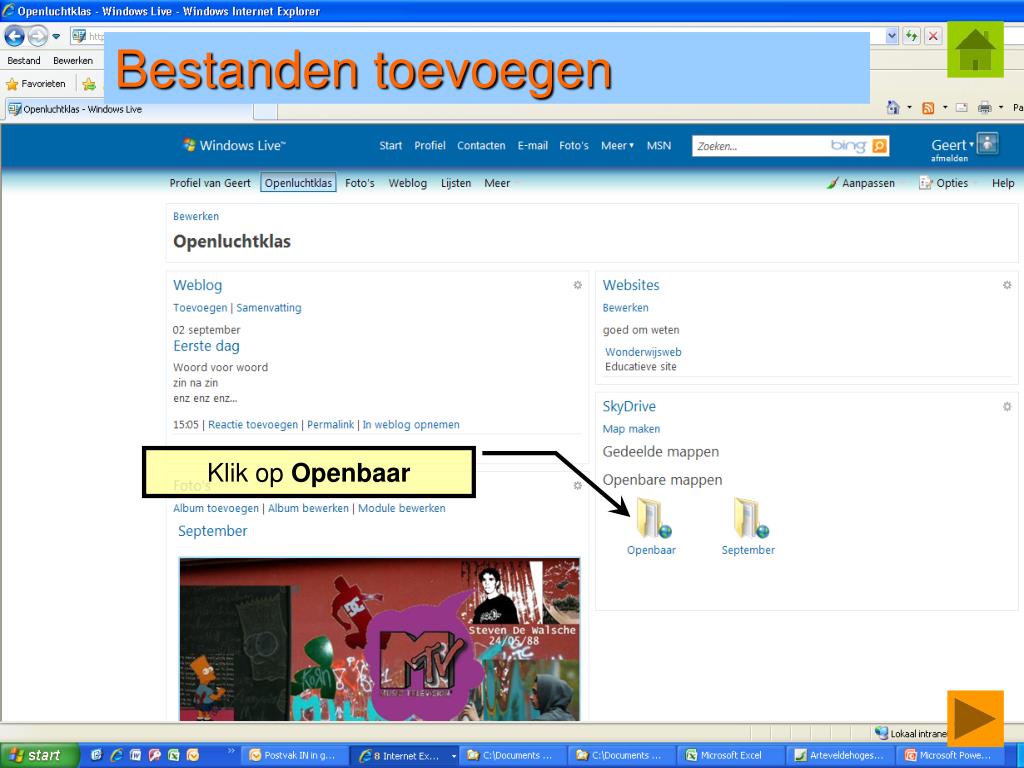The width and height of the screenshot is (1024, 768).
Task: Click the IE Home page icon
Action: [x=893, y=108]
